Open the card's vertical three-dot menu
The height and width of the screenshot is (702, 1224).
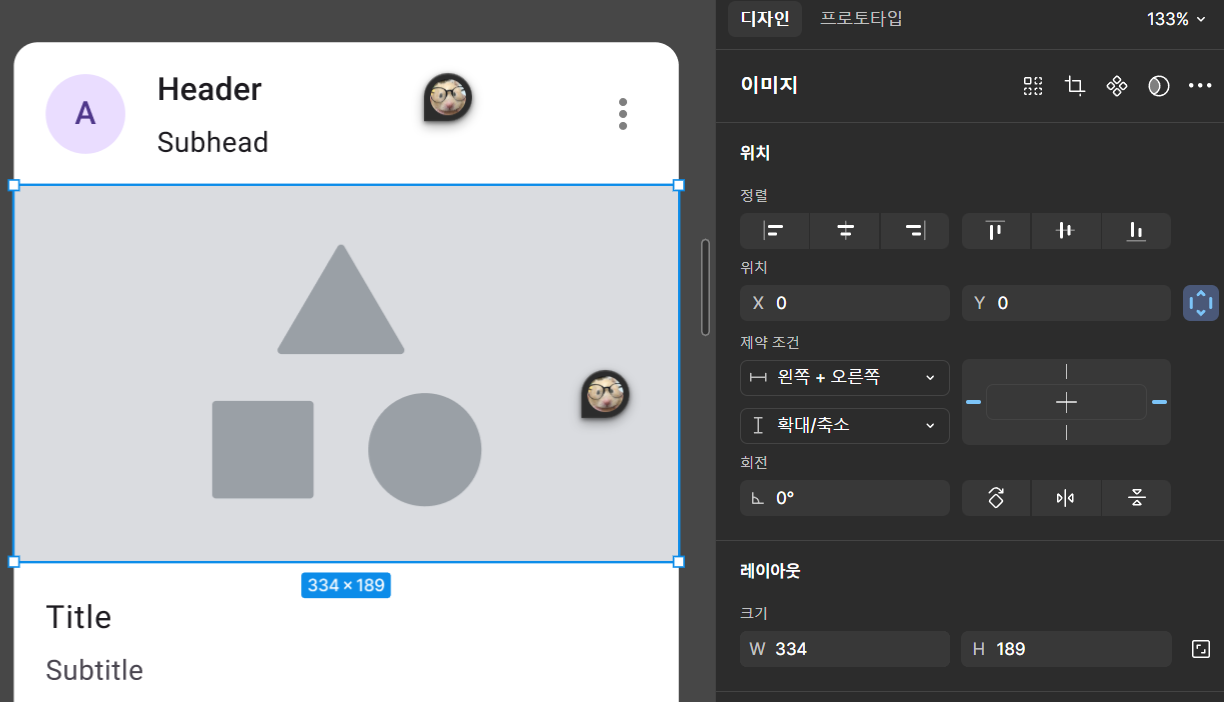pos(623,114)
